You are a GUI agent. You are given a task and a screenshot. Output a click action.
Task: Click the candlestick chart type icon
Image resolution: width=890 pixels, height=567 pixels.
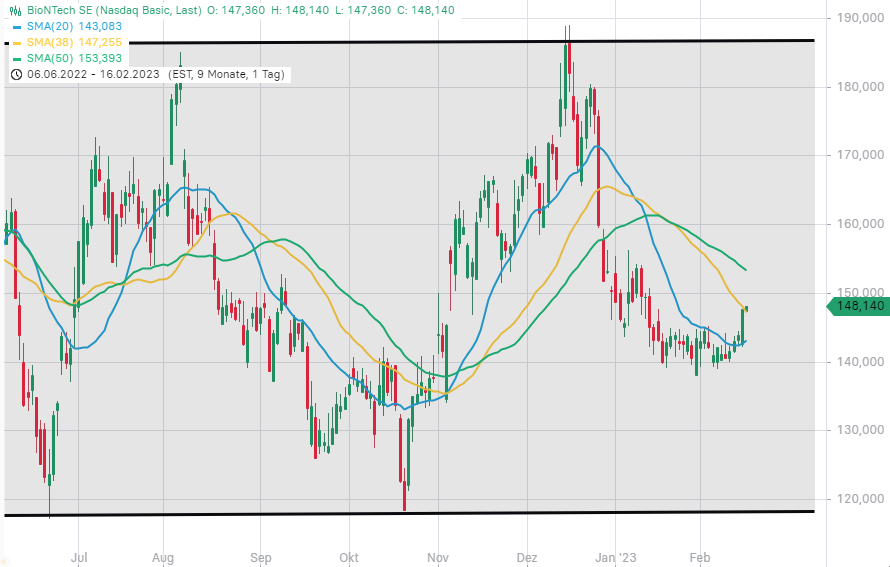pyautogui.click(x=16, y=10)
